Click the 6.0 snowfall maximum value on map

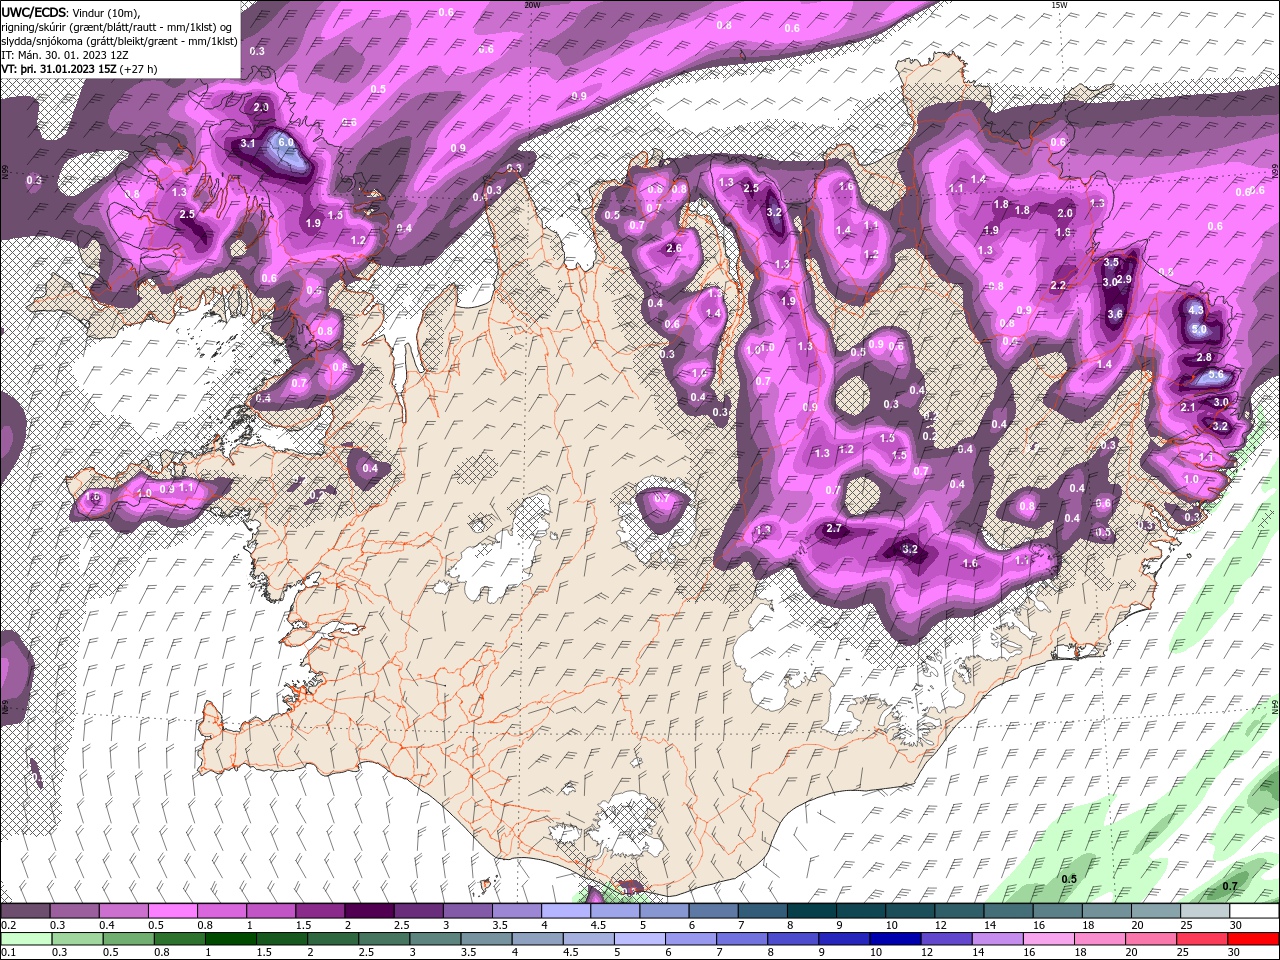(x=286, y=143)
